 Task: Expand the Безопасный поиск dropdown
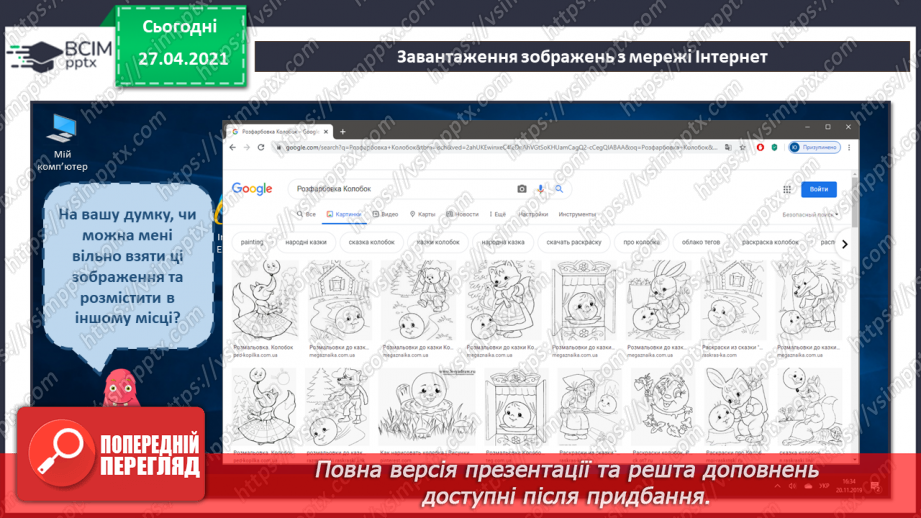(811, 215)
